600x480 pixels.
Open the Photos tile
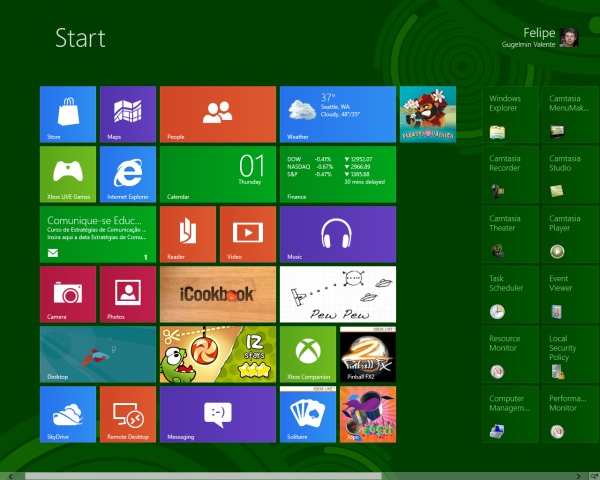[128, 294]
